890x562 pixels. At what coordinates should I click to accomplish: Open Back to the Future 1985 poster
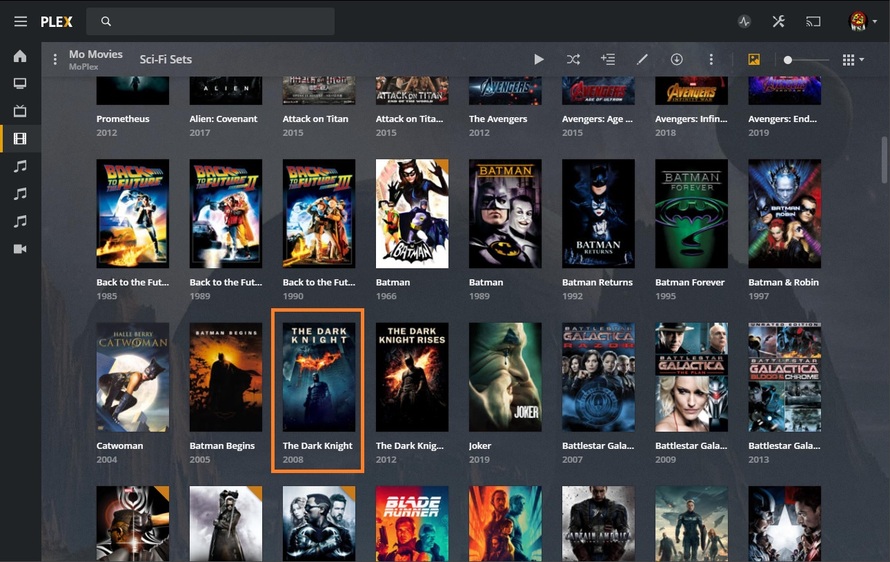tap(133, 213)
